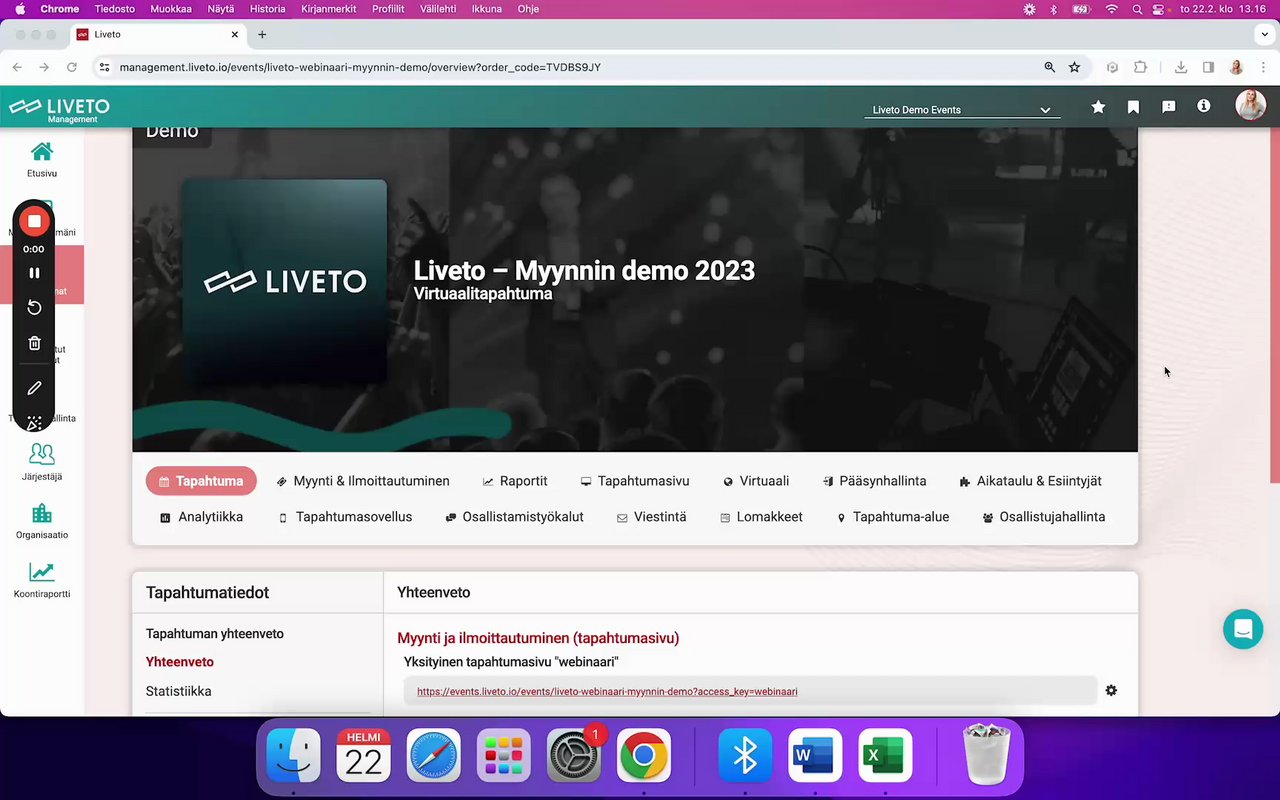Open Microsoft Word from the Dock
Screen dimensions: 1280x800
tap(815, 756)
